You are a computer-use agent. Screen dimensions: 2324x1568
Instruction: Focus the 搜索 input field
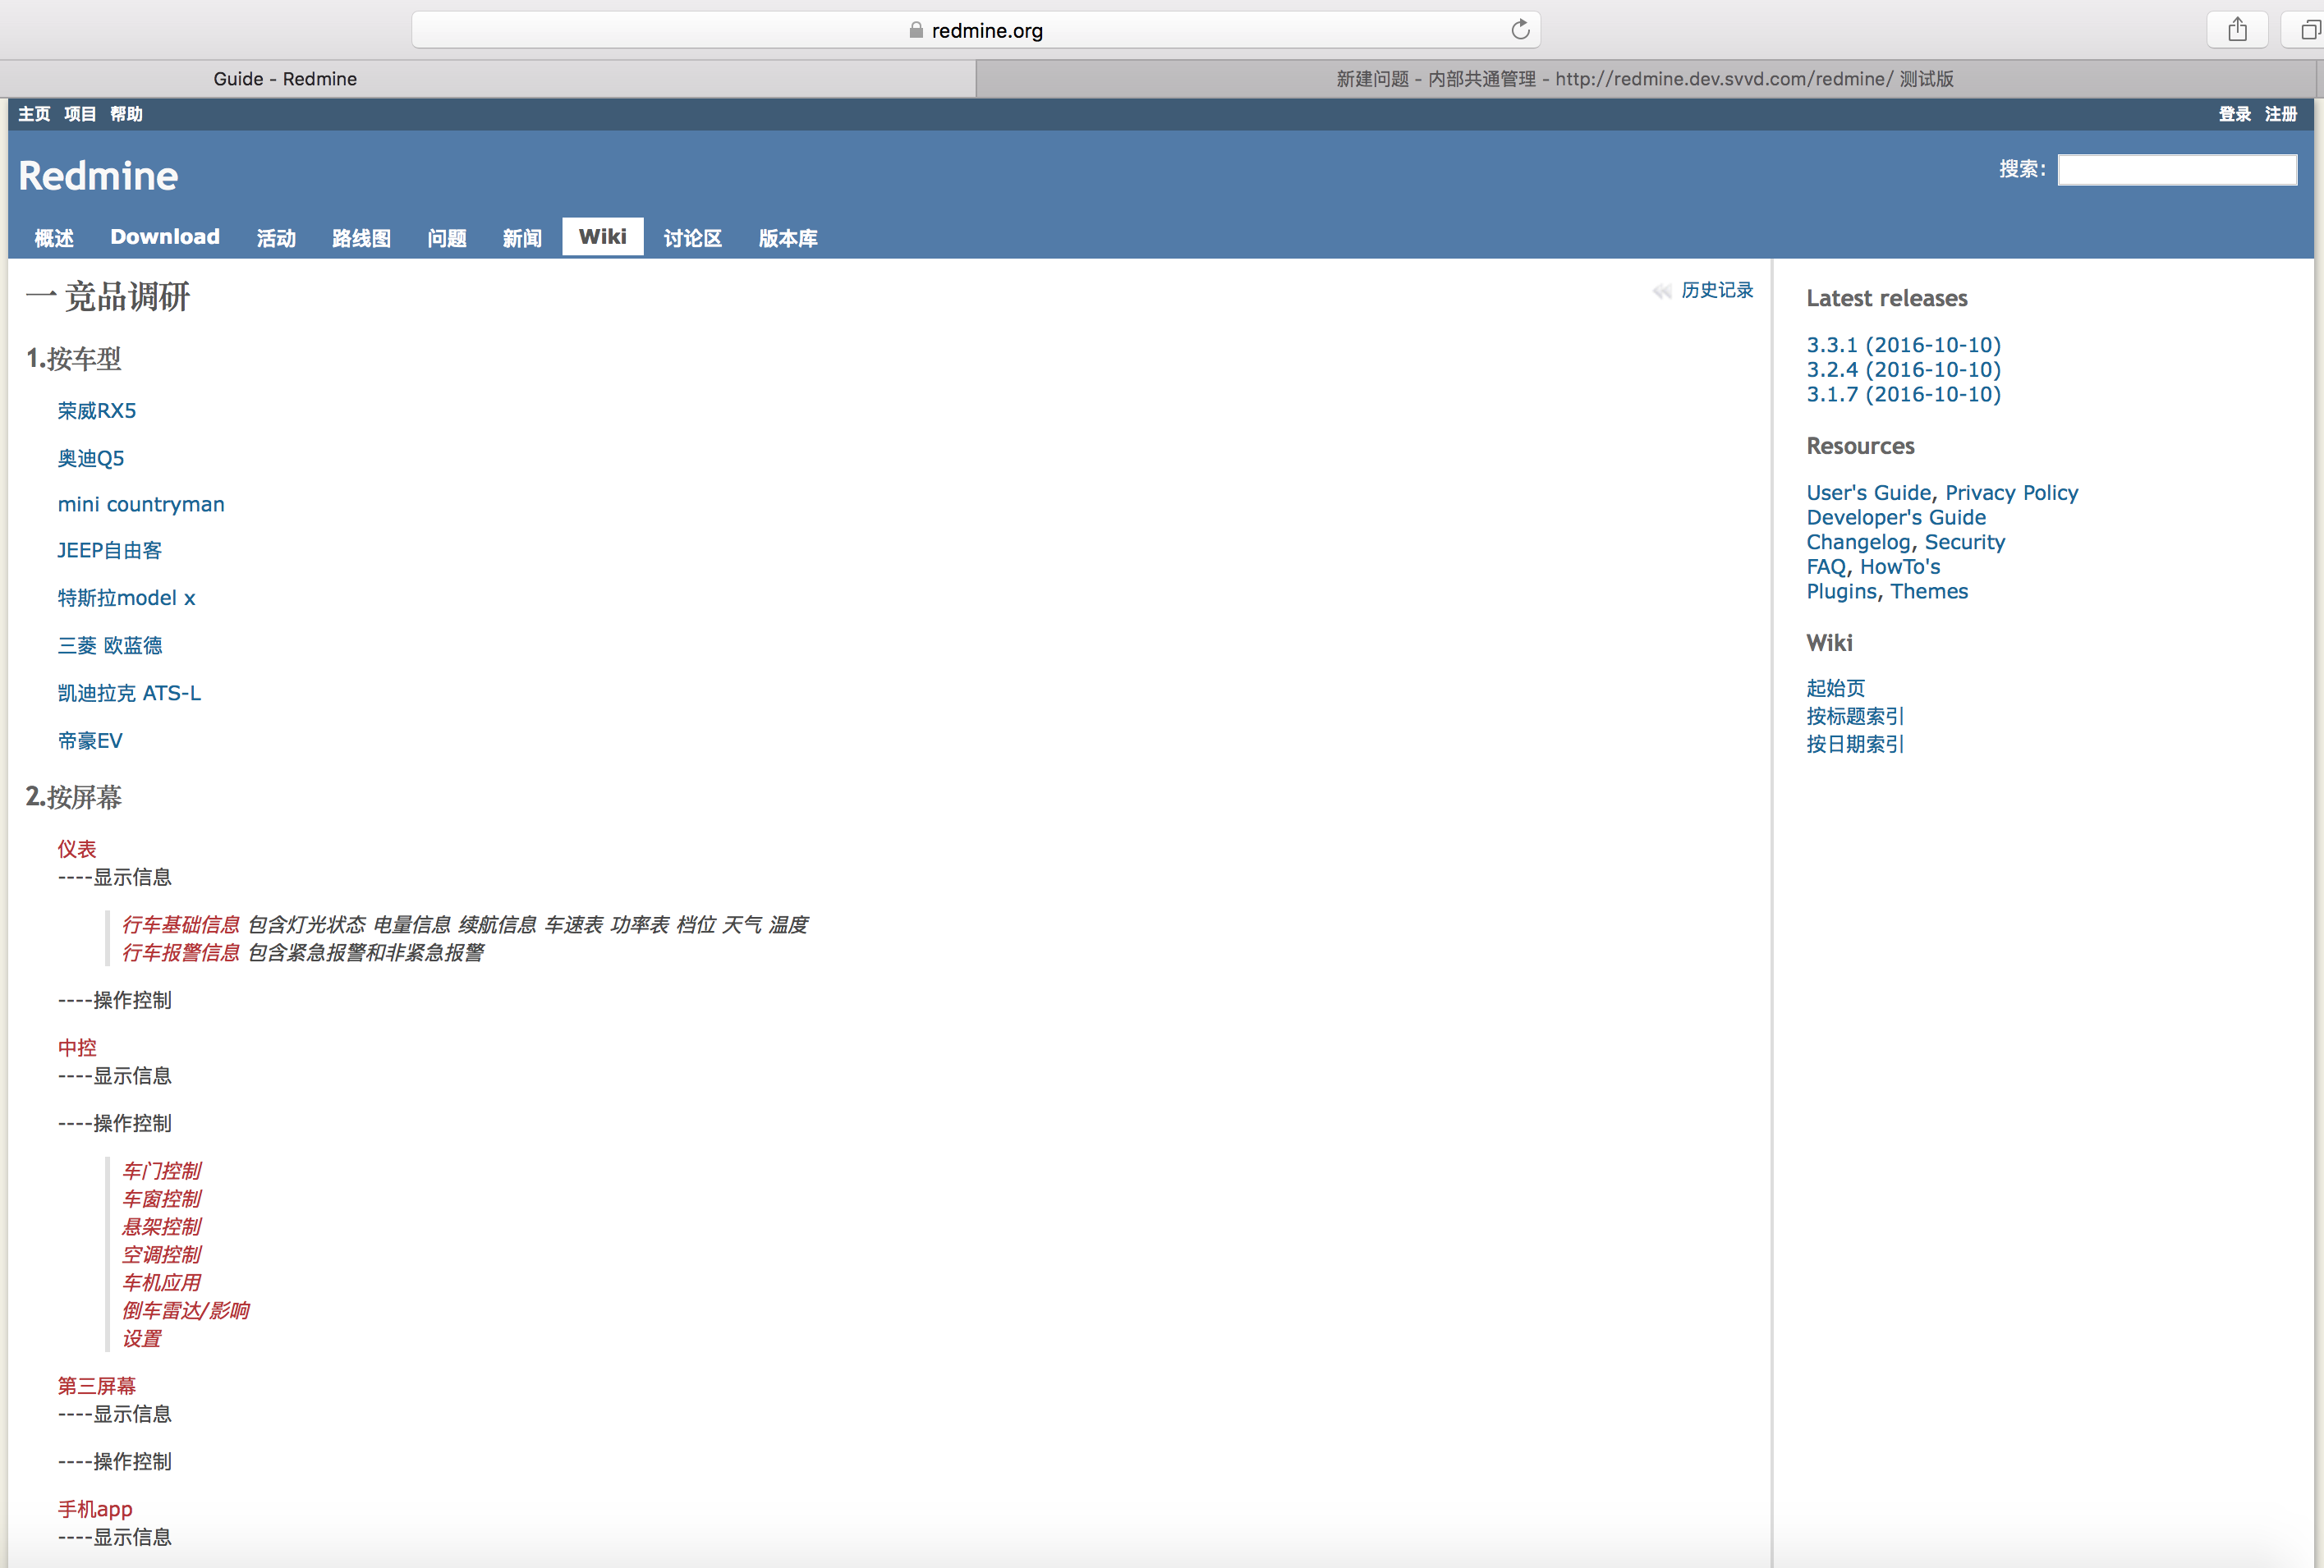[2177, 170]
